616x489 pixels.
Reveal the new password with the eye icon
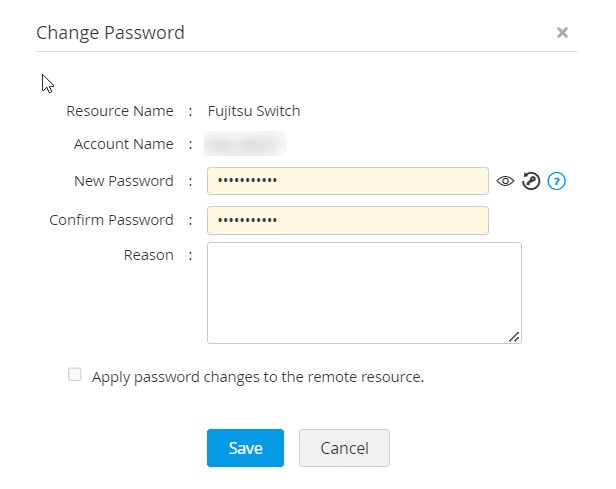click(x=505, y=181)
